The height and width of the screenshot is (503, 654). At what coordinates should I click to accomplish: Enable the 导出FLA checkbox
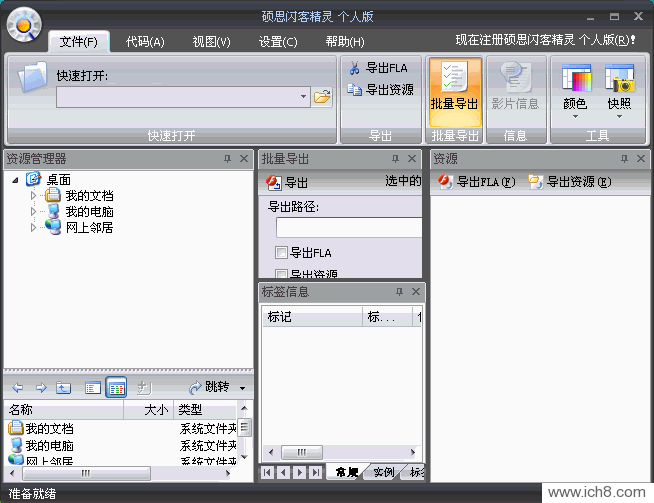(281, 252)
